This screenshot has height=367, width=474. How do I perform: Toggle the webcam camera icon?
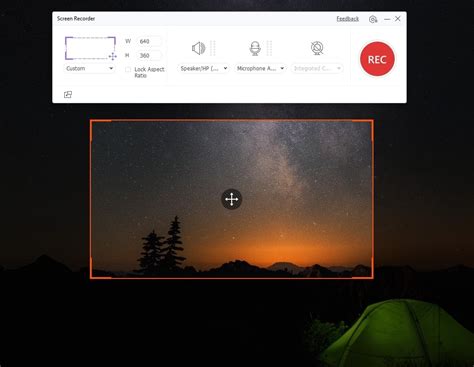[x=317, y=48]
